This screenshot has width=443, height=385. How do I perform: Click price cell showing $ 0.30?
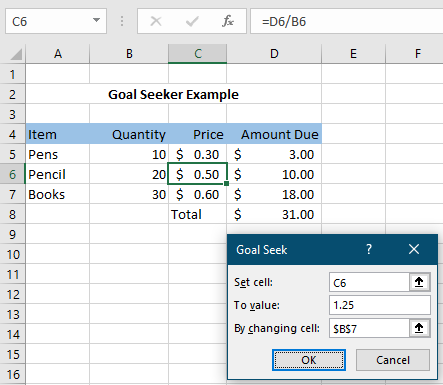(x=198, y=154)
